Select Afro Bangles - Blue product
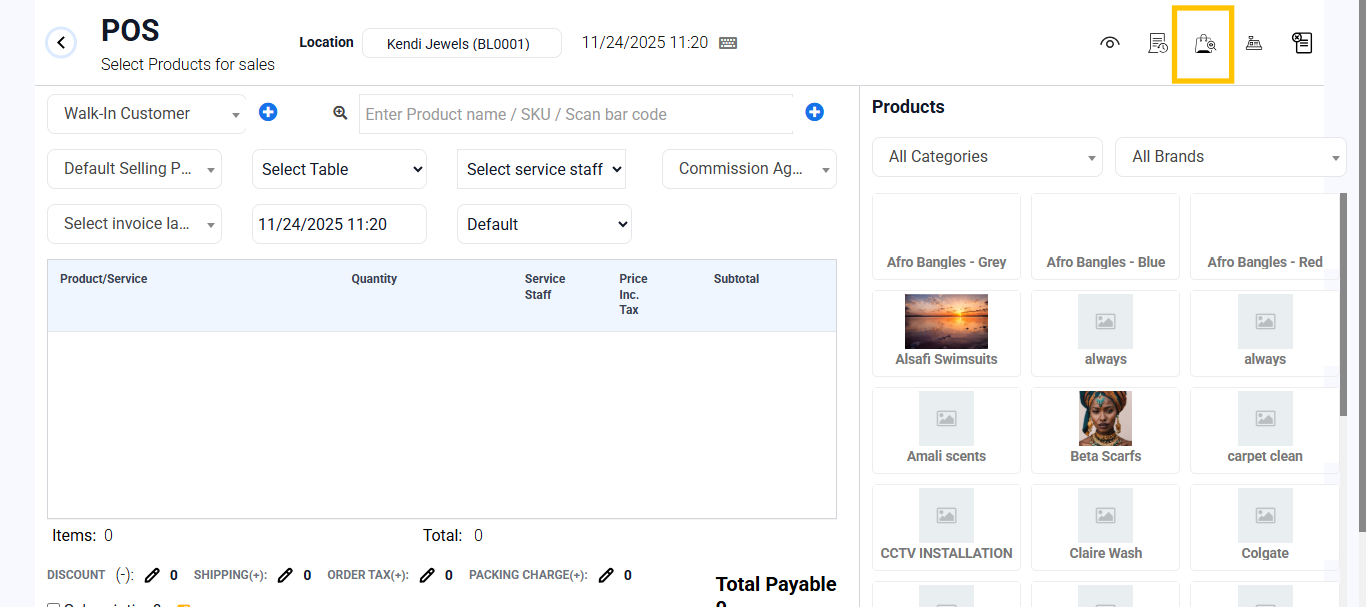This screenshot has height=607, width=1366. pyautogui.click(x=1105, y=237)
